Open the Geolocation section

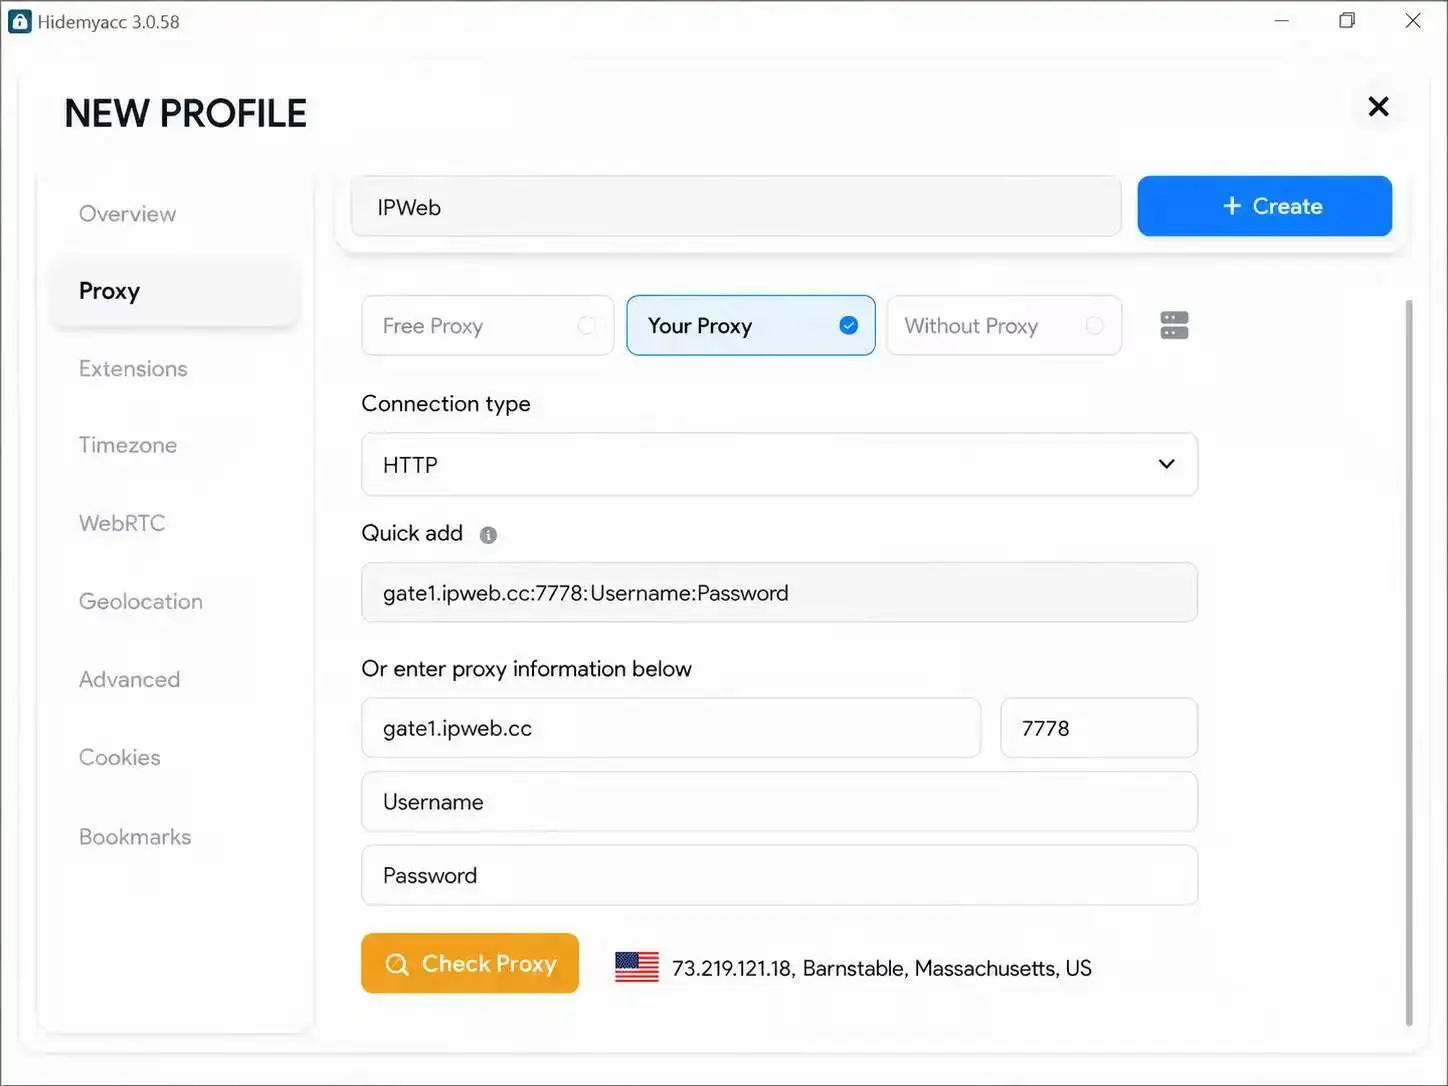[141, 601]
